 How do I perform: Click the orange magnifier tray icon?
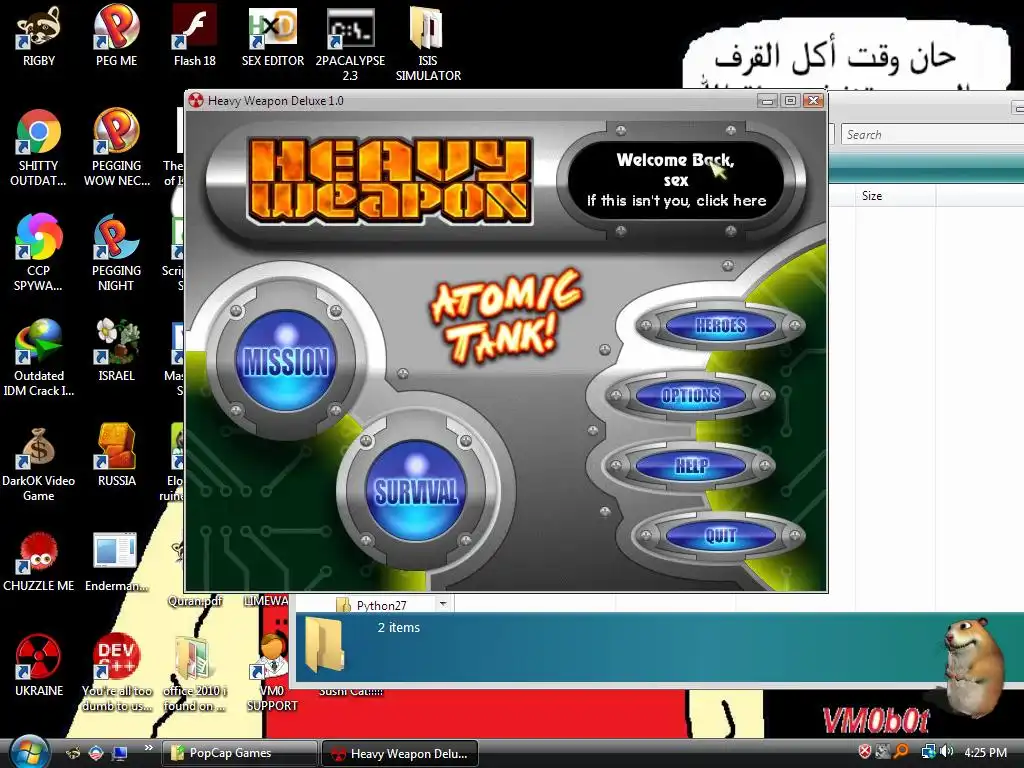coord(902,752)
